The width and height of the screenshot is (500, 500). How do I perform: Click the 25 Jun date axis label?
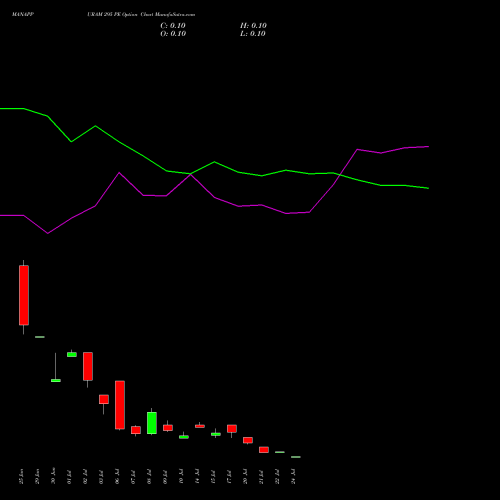click(x=21, y=476)
